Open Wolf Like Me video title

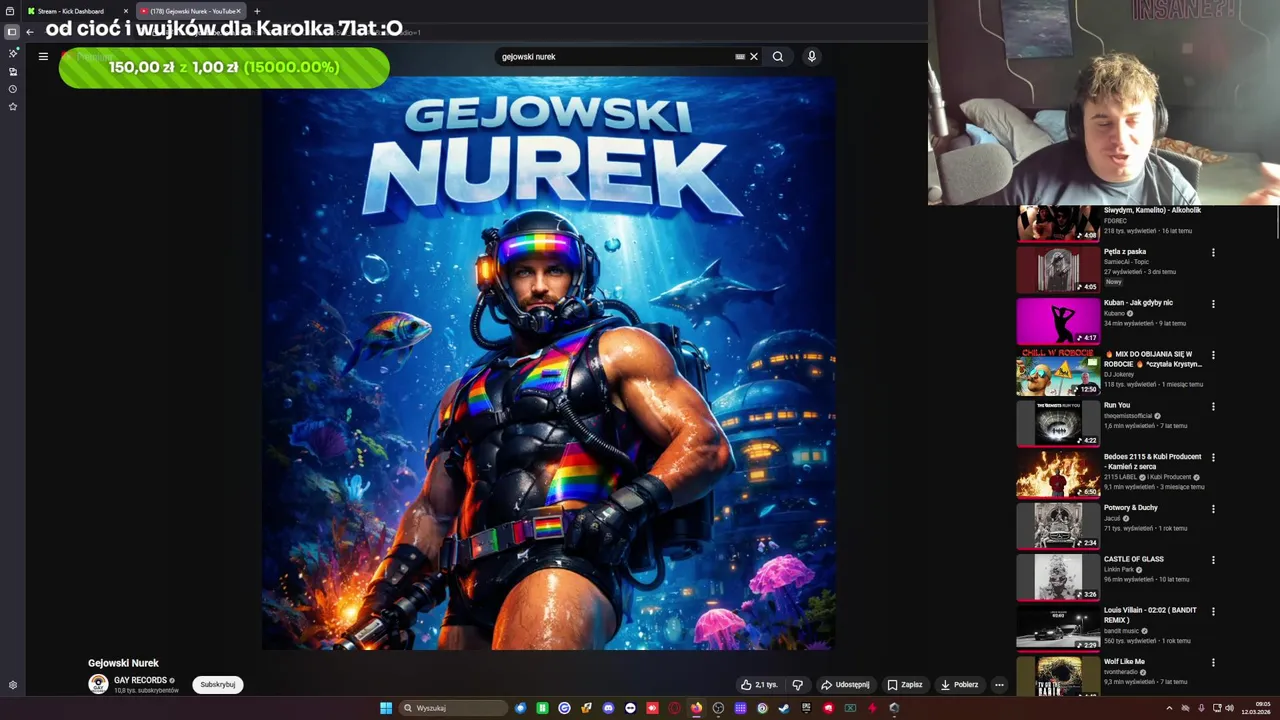click(x=1124, y=662)
